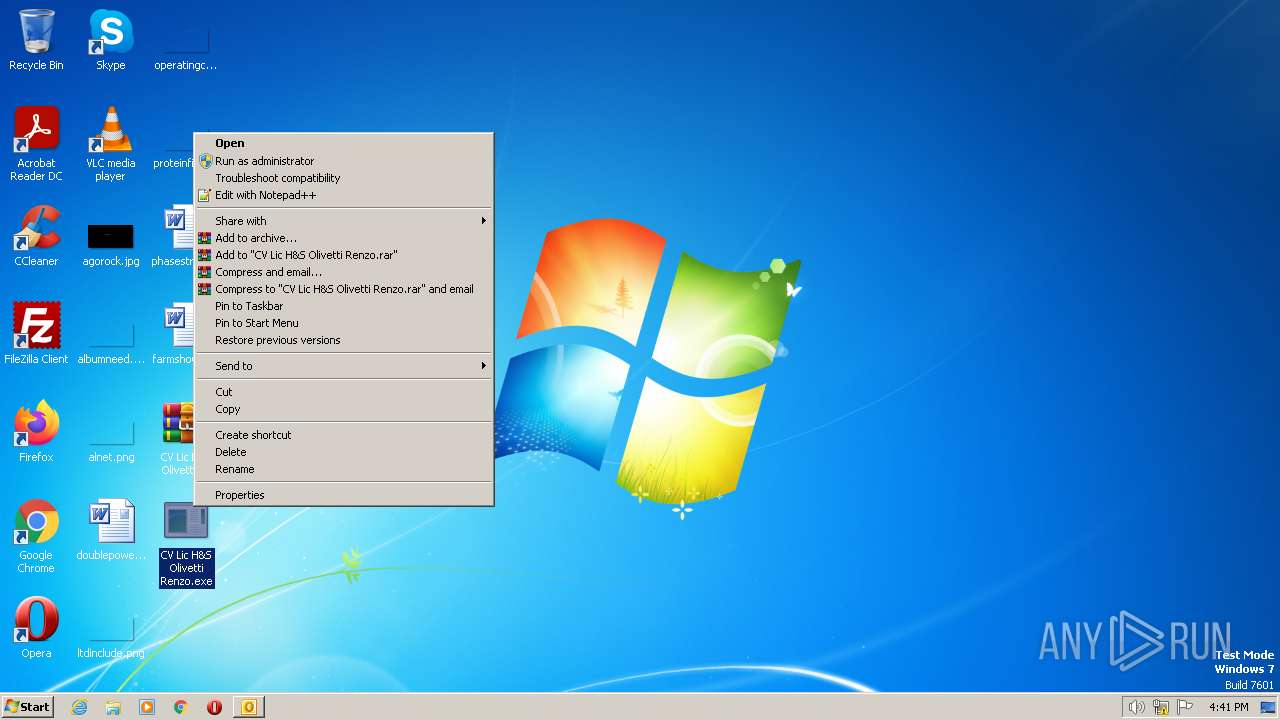Choose Compress to "CV Lic H&S Olivetti Renzo.rar" and email
Viewport: 1280px width, 720px height.
[343, 289]
